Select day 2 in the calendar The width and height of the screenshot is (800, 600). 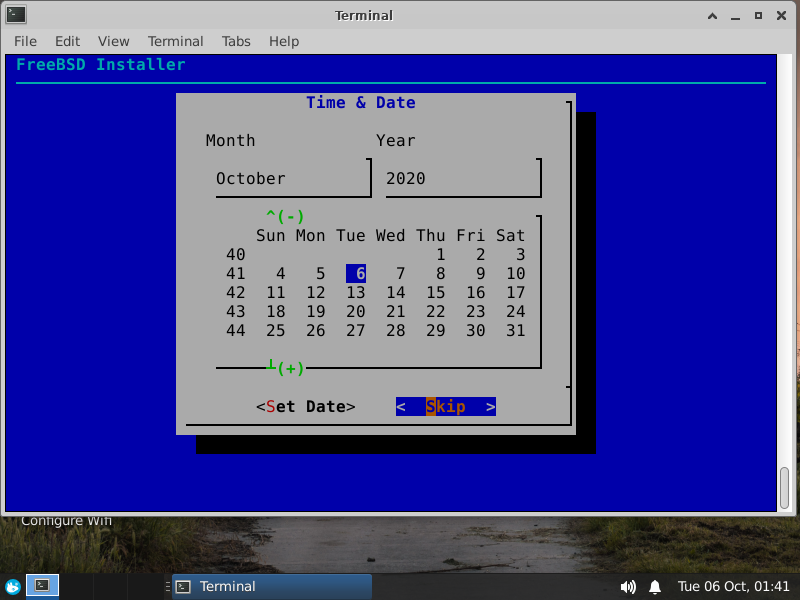click(481, 255)
